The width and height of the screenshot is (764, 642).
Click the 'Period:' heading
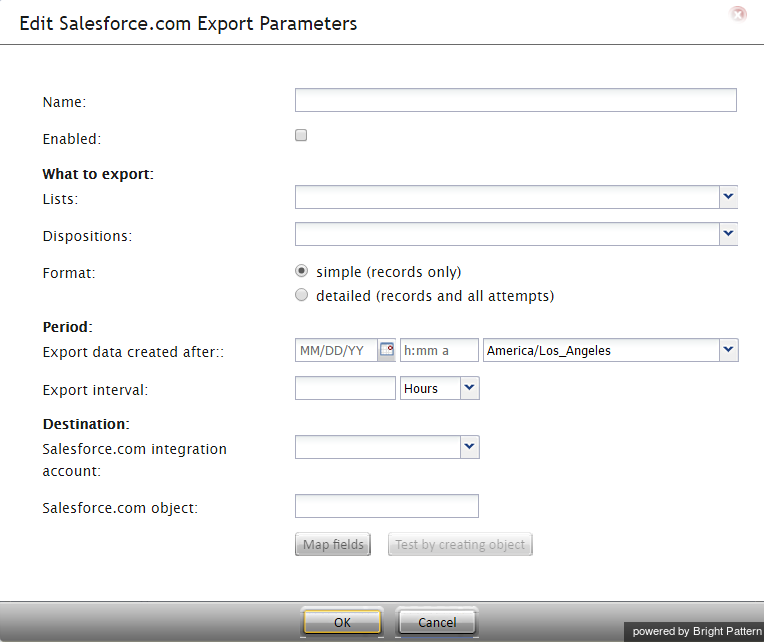click(68, 327)
